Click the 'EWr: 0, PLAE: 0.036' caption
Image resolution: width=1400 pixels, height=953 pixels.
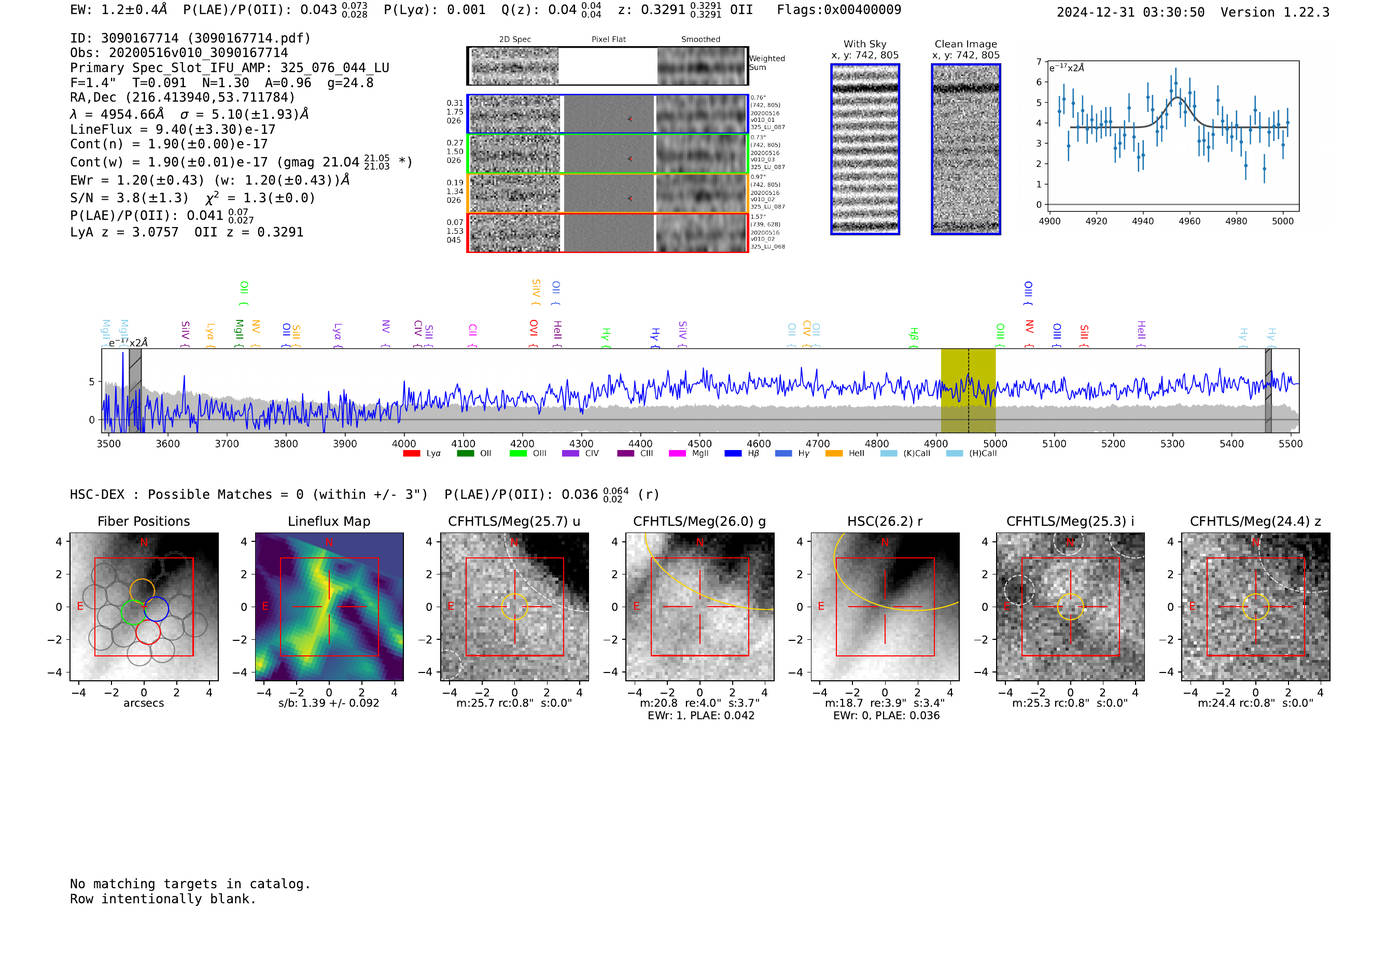pos(885,716)
